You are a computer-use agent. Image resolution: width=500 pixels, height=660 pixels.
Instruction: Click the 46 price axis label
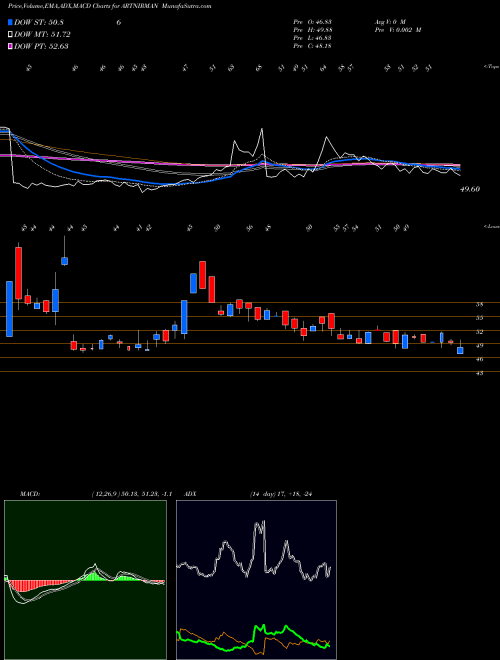click(x=479, y=359)
